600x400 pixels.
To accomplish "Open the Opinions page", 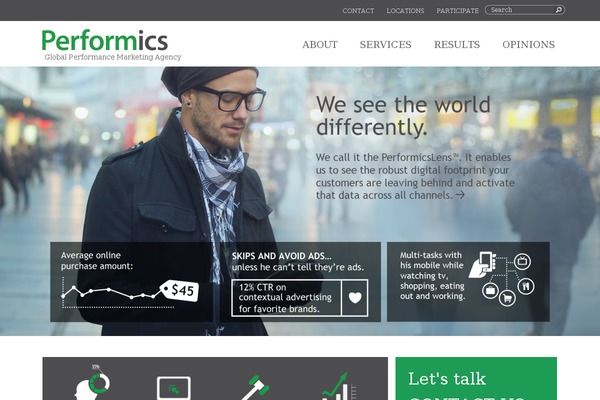I will coord(528,44).
